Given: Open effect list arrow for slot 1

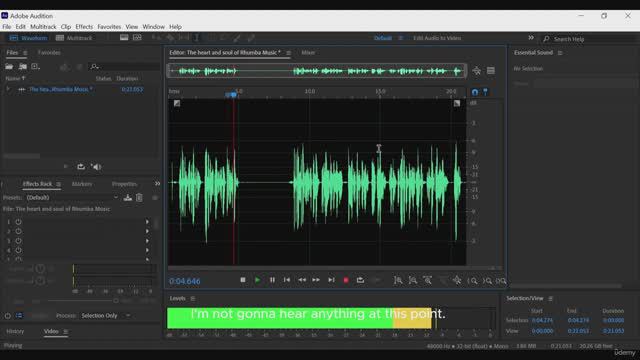Looking at the screenshot, I should (147, 222).
